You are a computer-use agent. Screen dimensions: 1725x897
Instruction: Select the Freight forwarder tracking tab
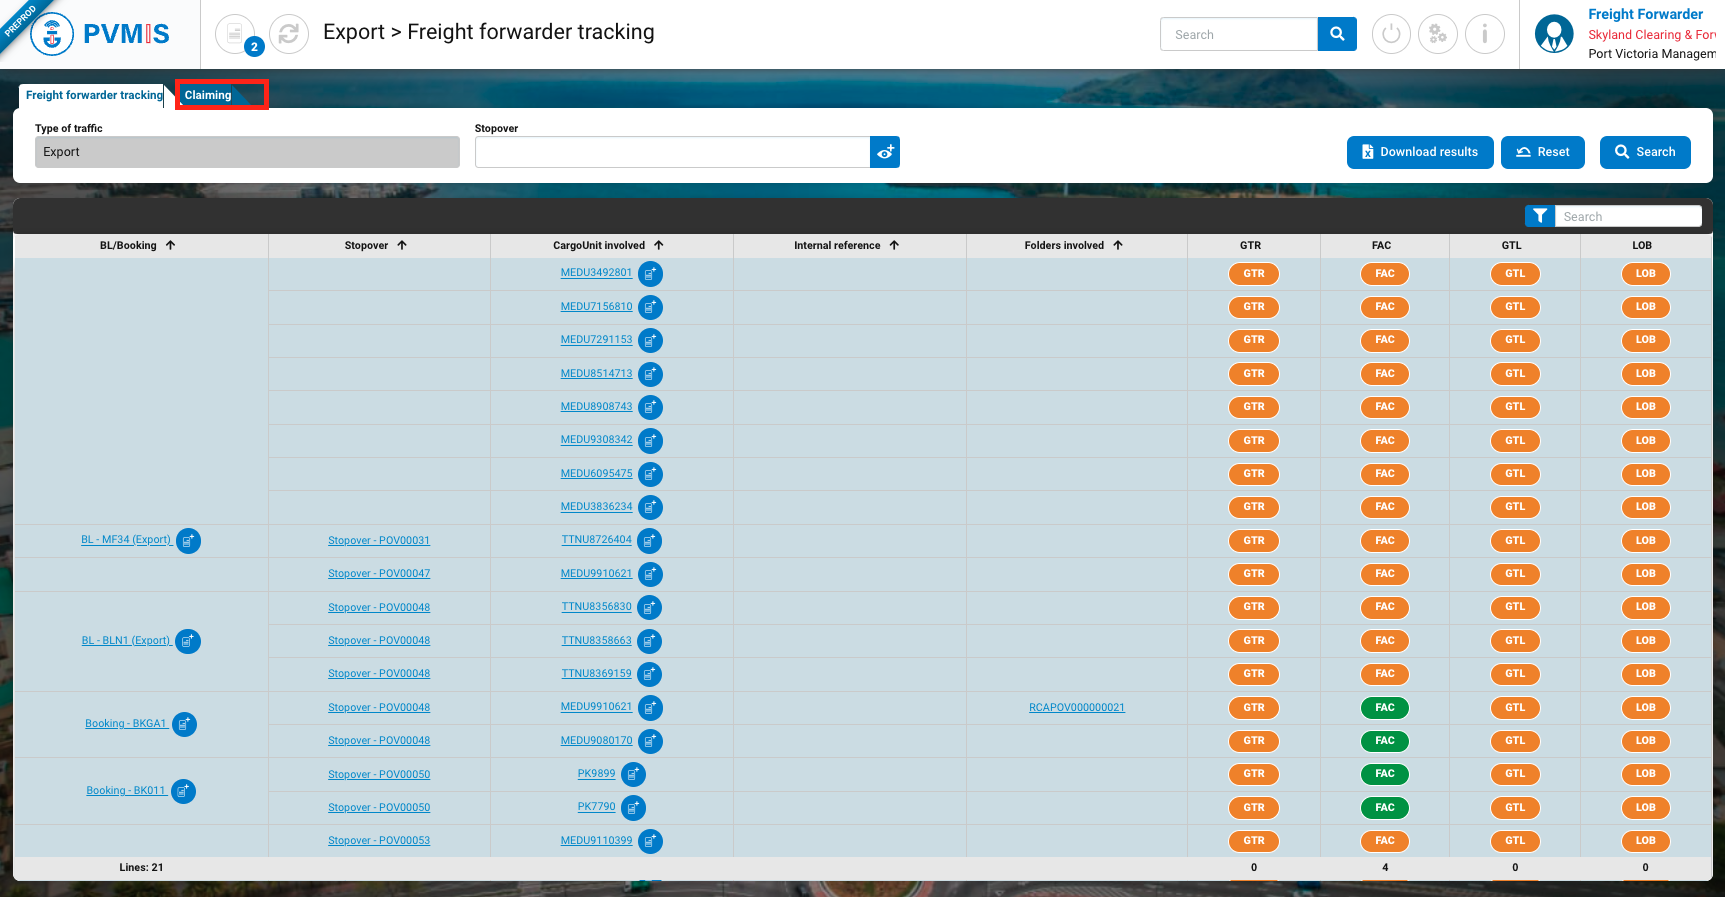93,95
